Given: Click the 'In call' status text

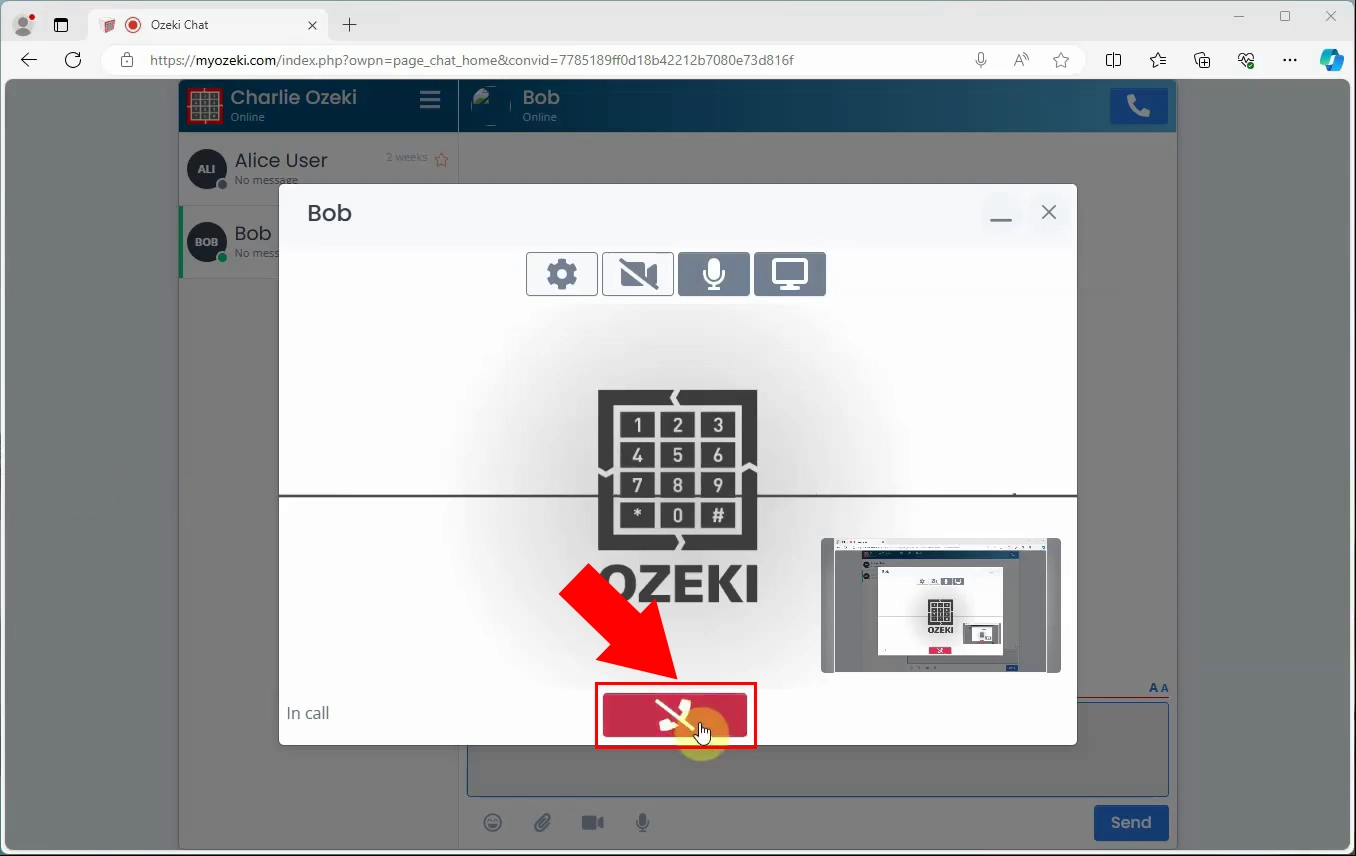Looking at the screenshot, I should [308, 713].
